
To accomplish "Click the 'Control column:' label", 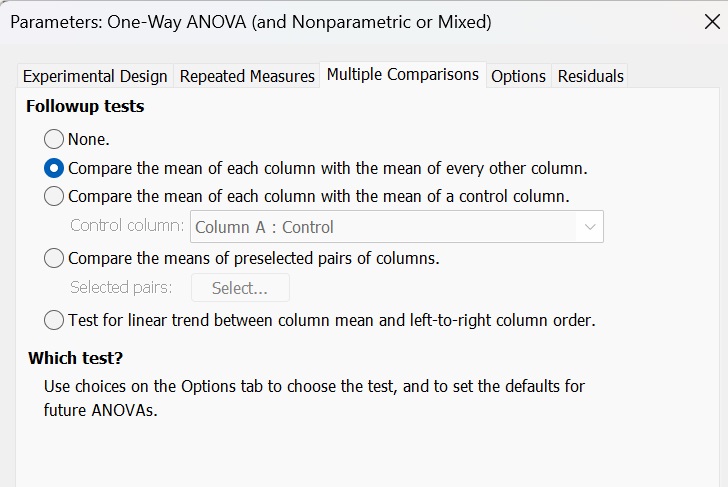I will point(127,226).
